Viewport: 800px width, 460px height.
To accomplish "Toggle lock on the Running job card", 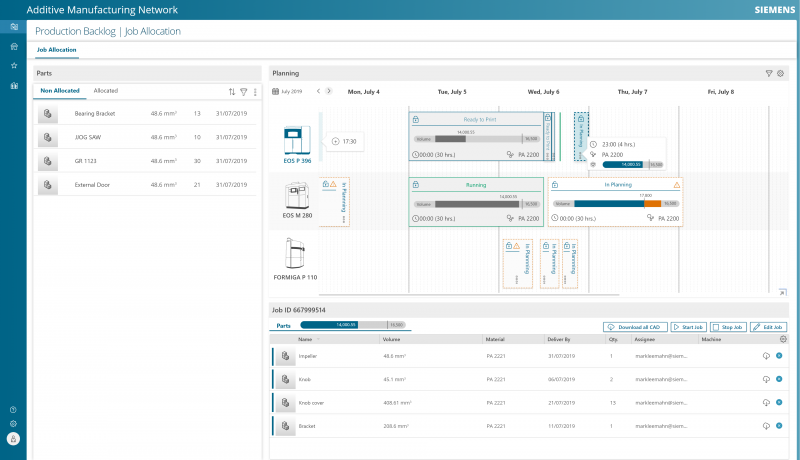I will 415,185.
